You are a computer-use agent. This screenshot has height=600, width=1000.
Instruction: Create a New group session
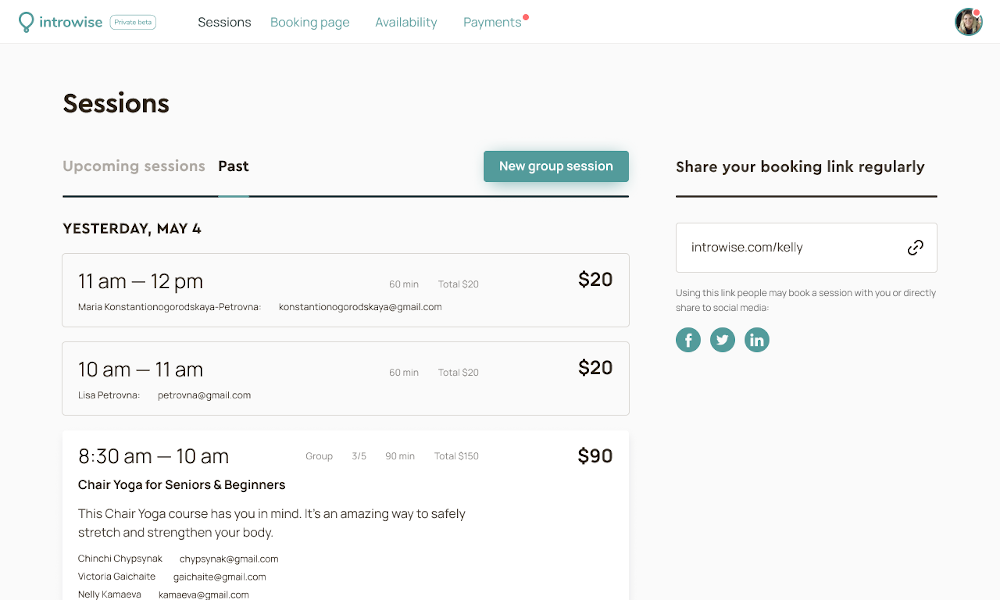click(x=556, y=166)
